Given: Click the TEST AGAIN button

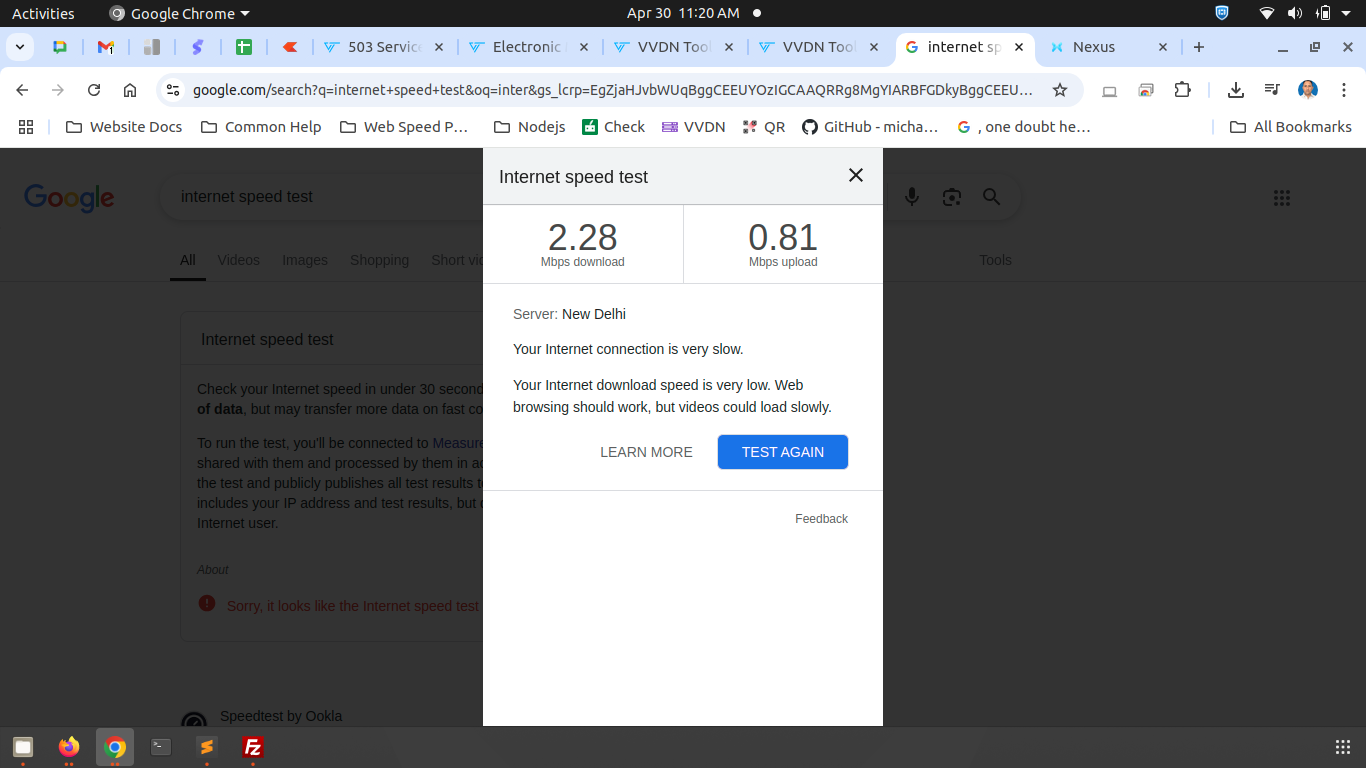Looking at the screenshot, I should [x=782, y=452].
